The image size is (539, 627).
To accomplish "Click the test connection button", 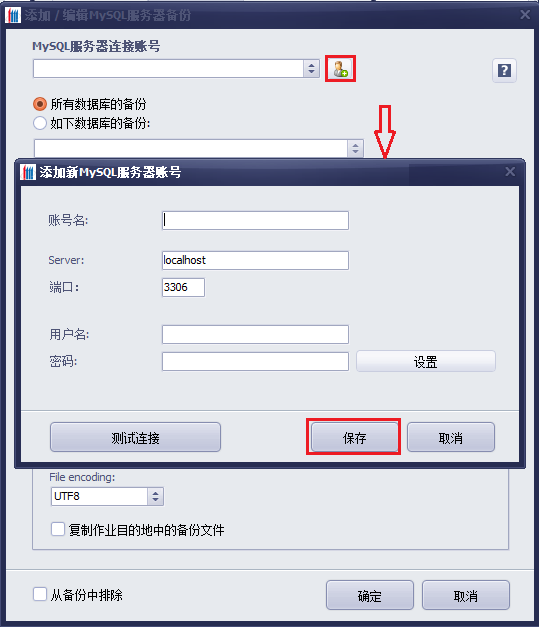I will pyautogui.click(x=135, y=437).
